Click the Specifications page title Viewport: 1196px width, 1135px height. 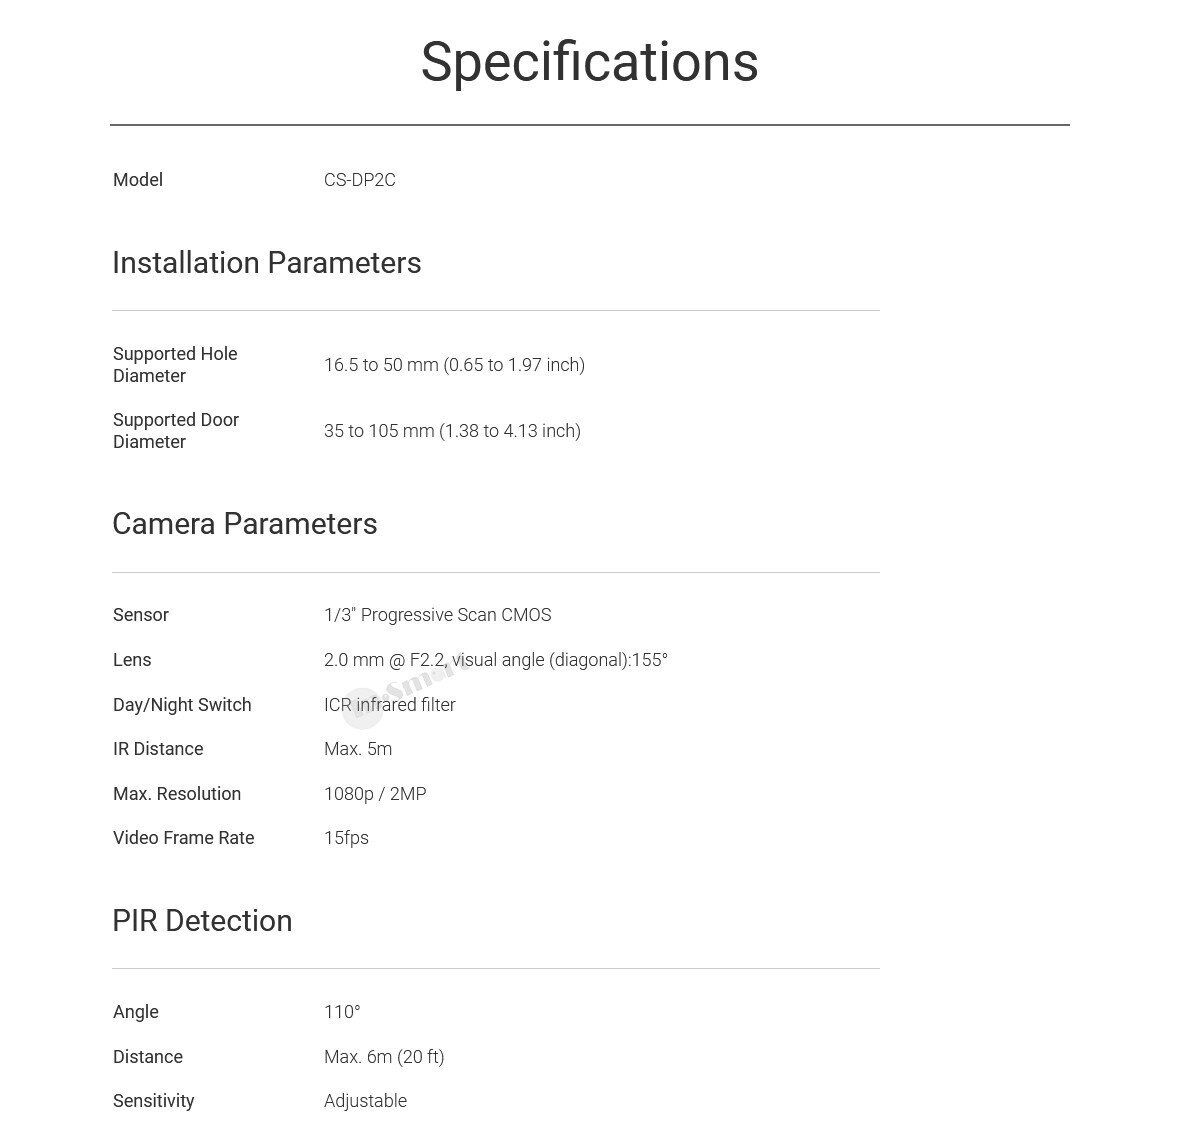(x=589, y=62)
